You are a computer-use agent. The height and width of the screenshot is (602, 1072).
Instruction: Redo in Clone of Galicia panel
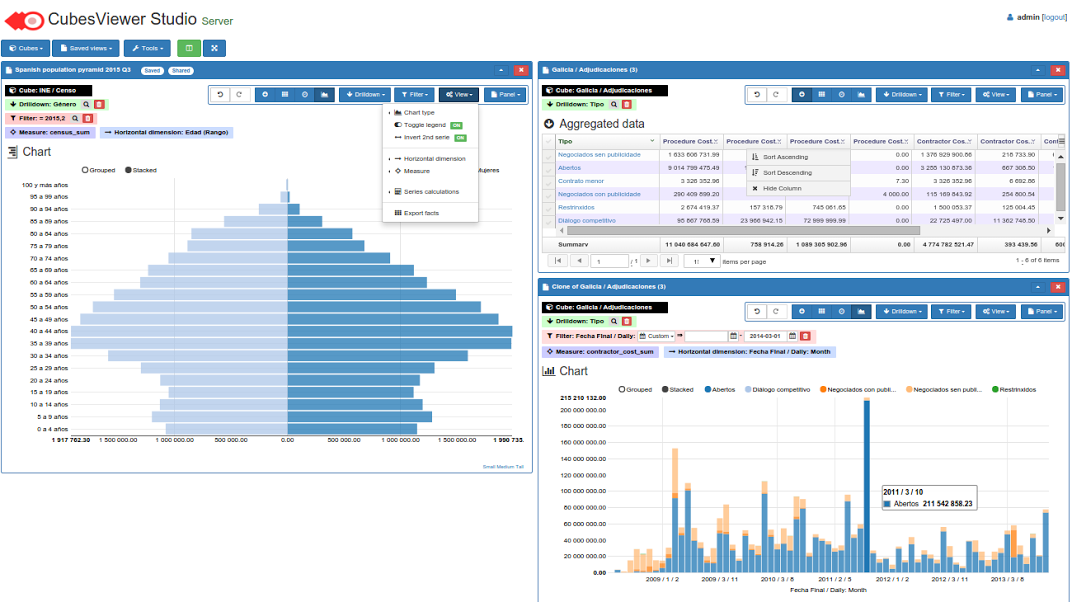[x=776, y=312]
